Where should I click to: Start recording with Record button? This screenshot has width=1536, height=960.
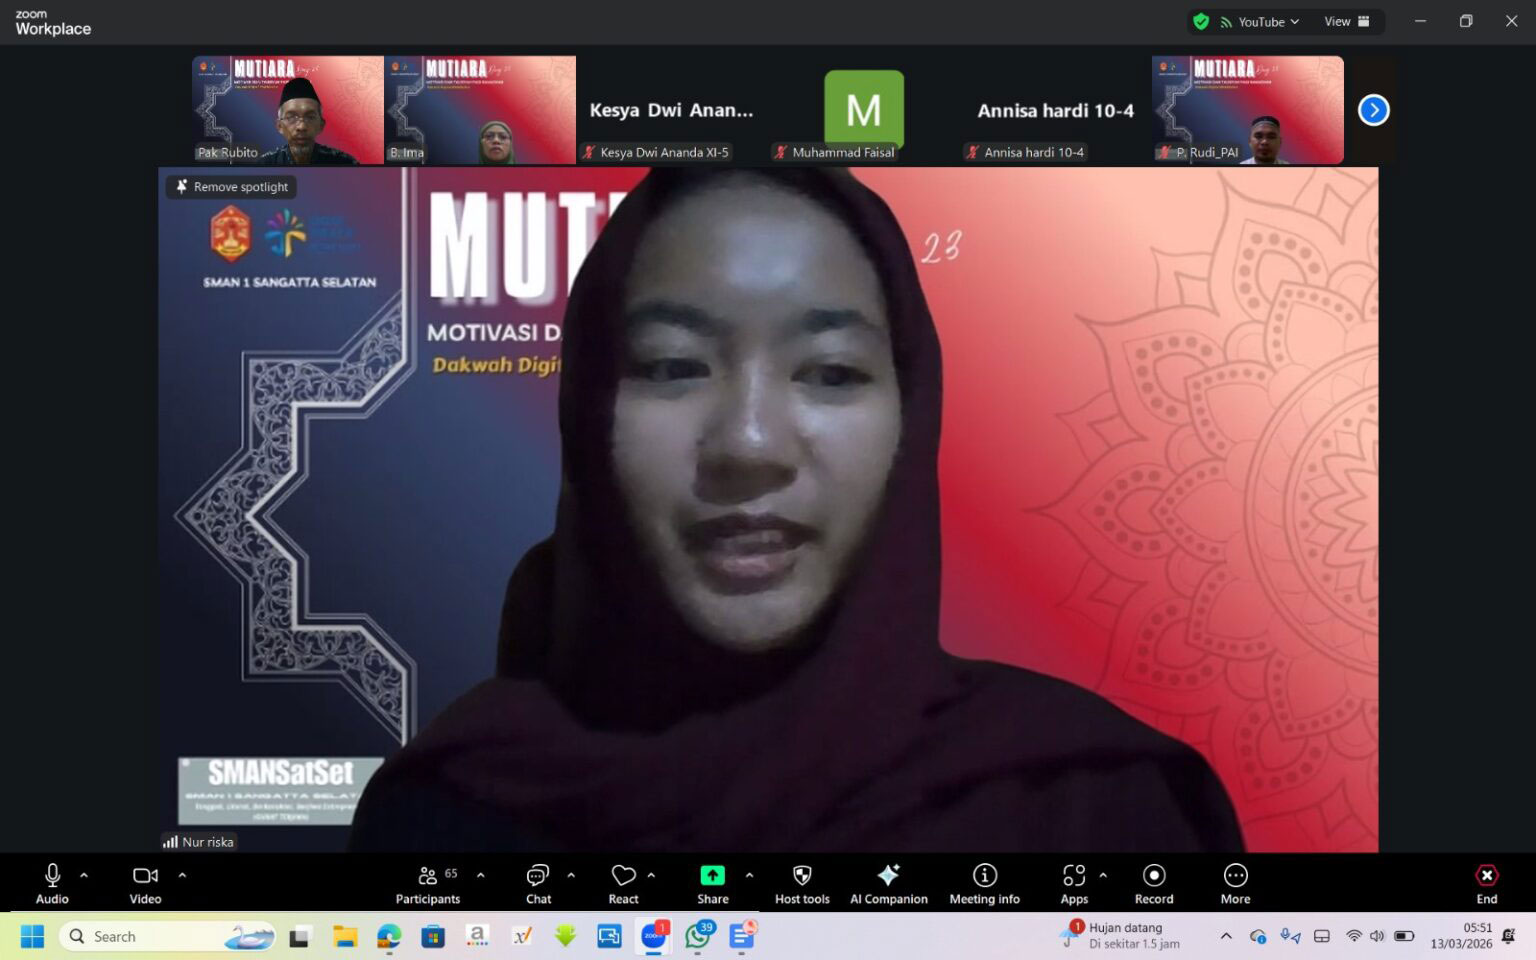(1153, 883)
